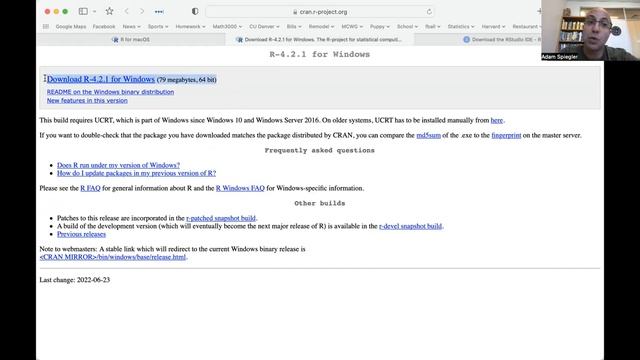Image resolution: width=640 pixels, height=360 pixels.
Task: Open the sidebar options chevron
Action: click(94, 11)
